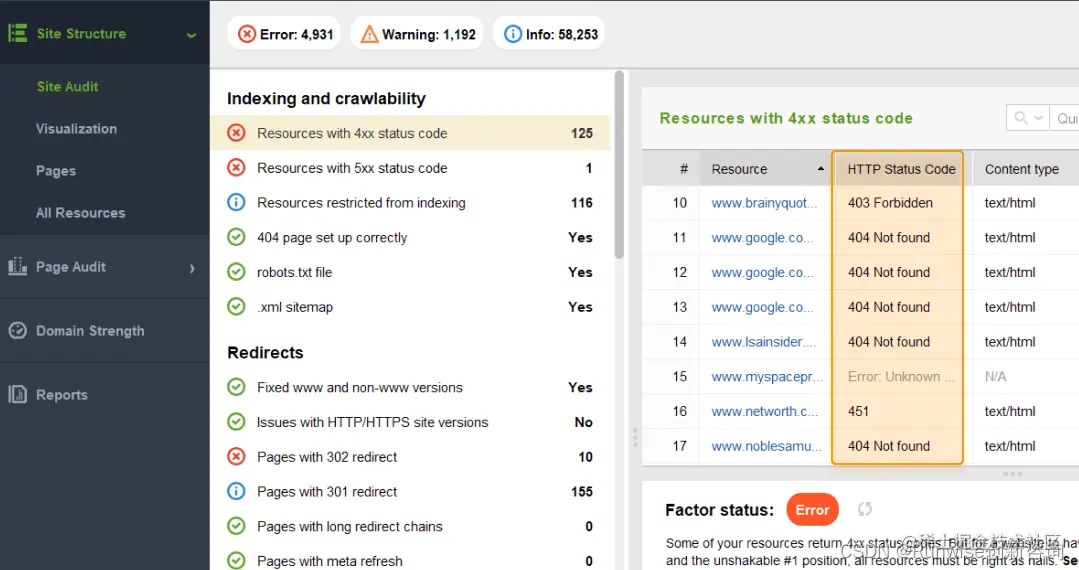Click the blue info icon in Info badge
This screenshot has width=1079, height=570.
click(513, 34)
